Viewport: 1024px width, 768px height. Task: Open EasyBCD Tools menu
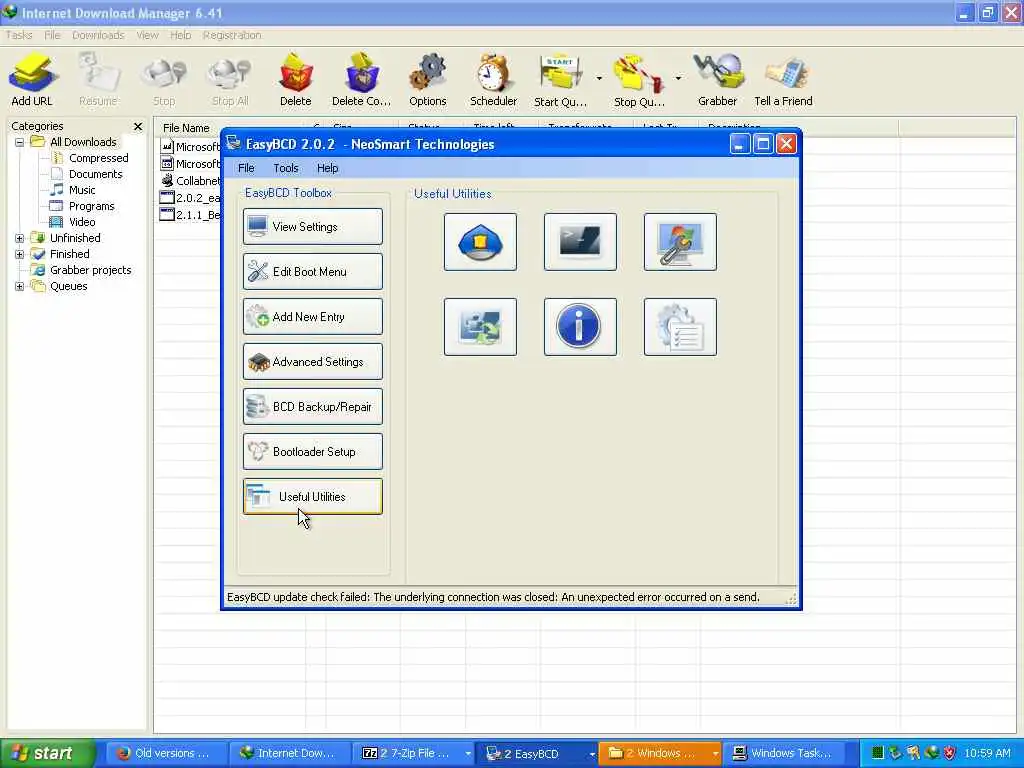pos(285,168)
